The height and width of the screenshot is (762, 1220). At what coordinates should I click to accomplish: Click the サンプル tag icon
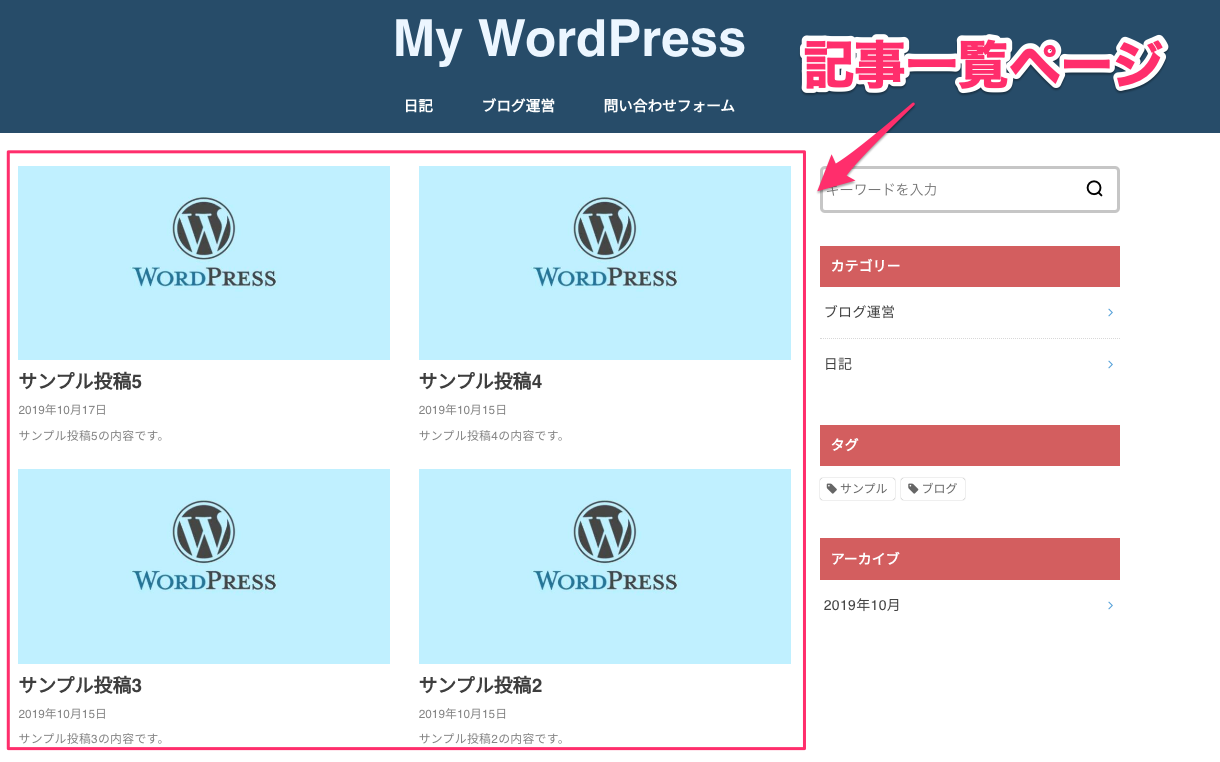point(830,489)
